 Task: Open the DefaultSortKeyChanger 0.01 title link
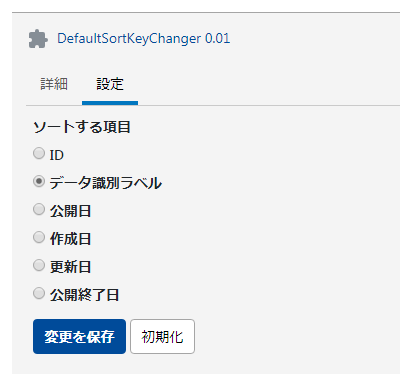coord(143,39)
